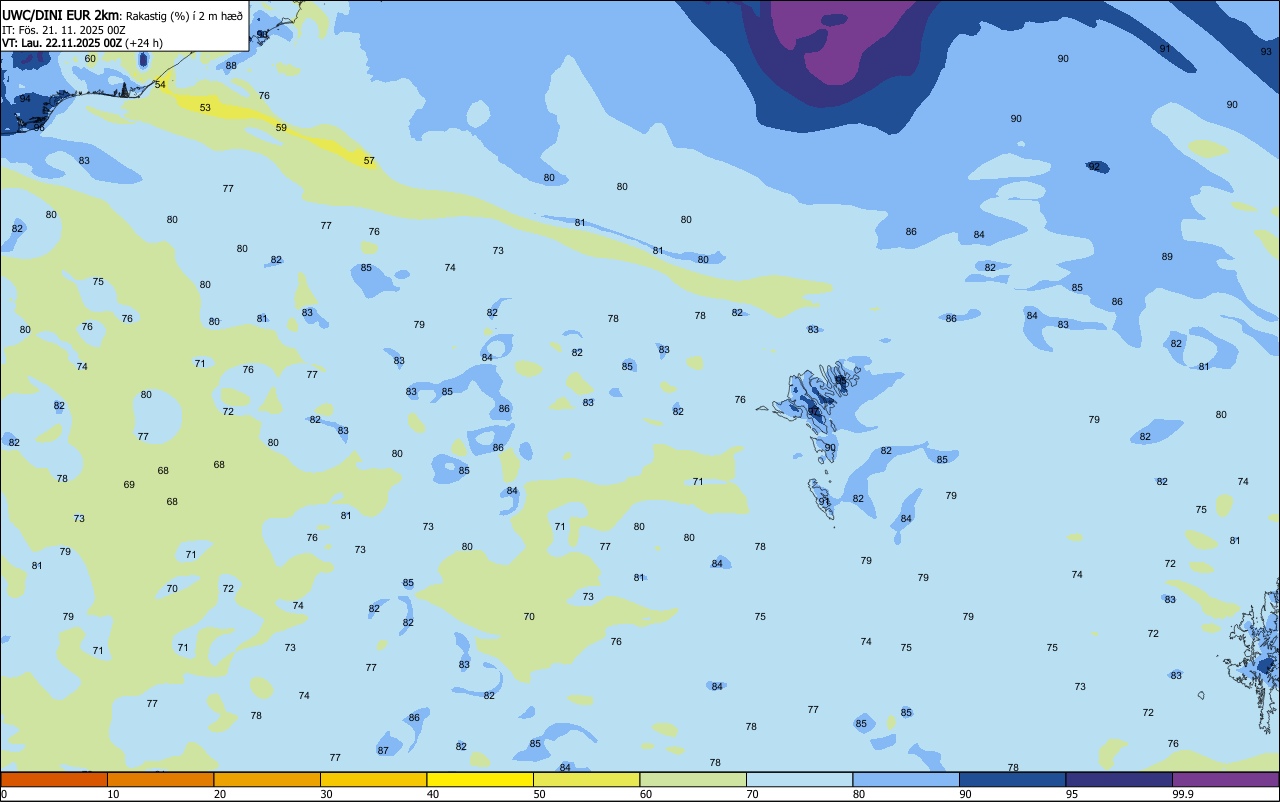This screenshot has width=1280, height=802.
Task: Click the humidity value '59' on the map
Action: point(281,127)
